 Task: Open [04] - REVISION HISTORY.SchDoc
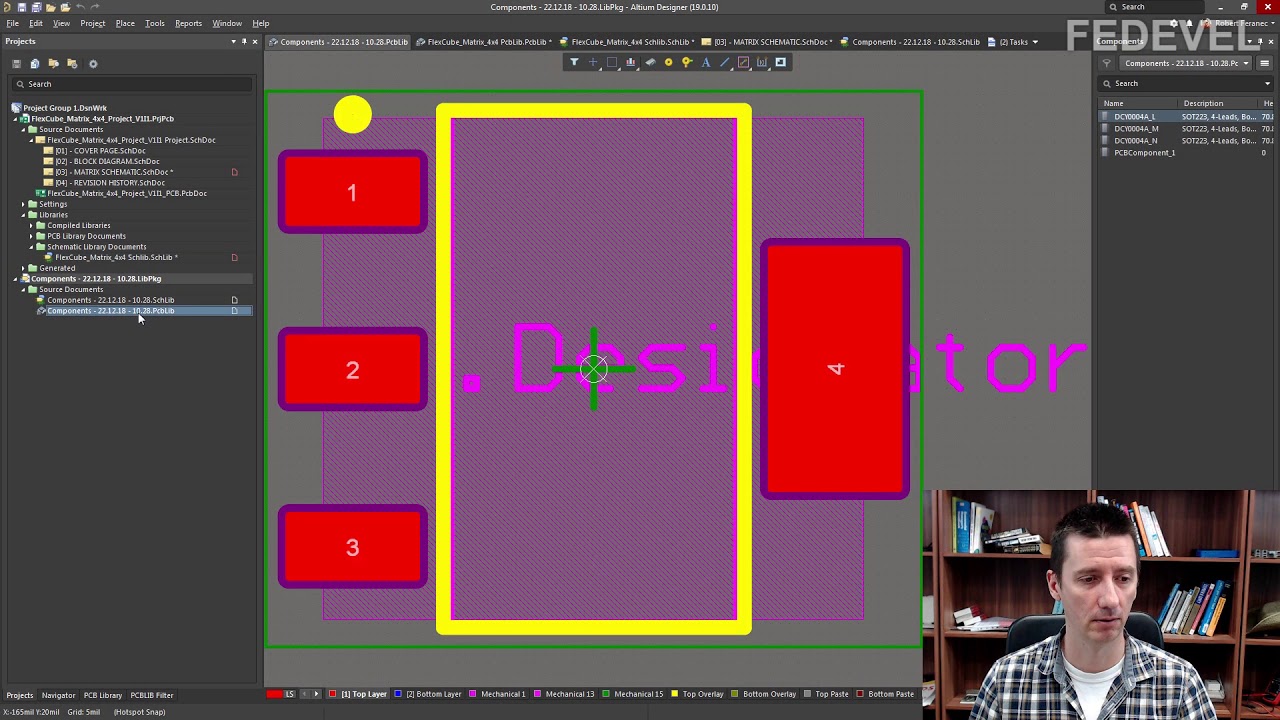pyautogui.click(x=110, y=183)
